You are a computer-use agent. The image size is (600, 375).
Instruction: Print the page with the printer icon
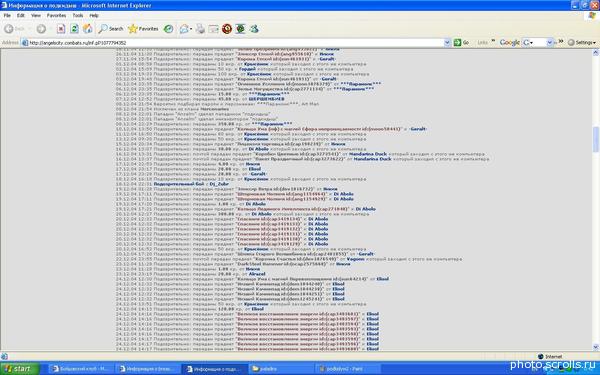pyautogui.click(x=201, y=29)
